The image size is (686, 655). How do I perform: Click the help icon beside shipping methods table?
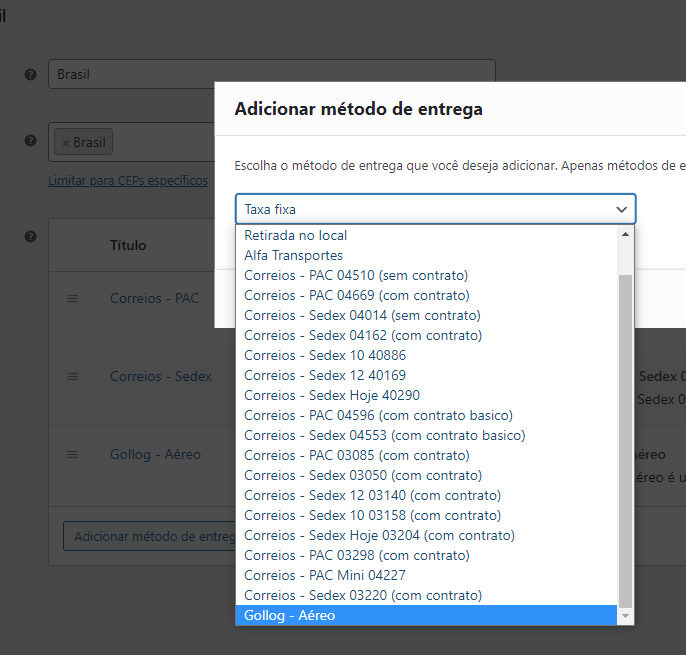pyautogui.click(x=31, y=237)
